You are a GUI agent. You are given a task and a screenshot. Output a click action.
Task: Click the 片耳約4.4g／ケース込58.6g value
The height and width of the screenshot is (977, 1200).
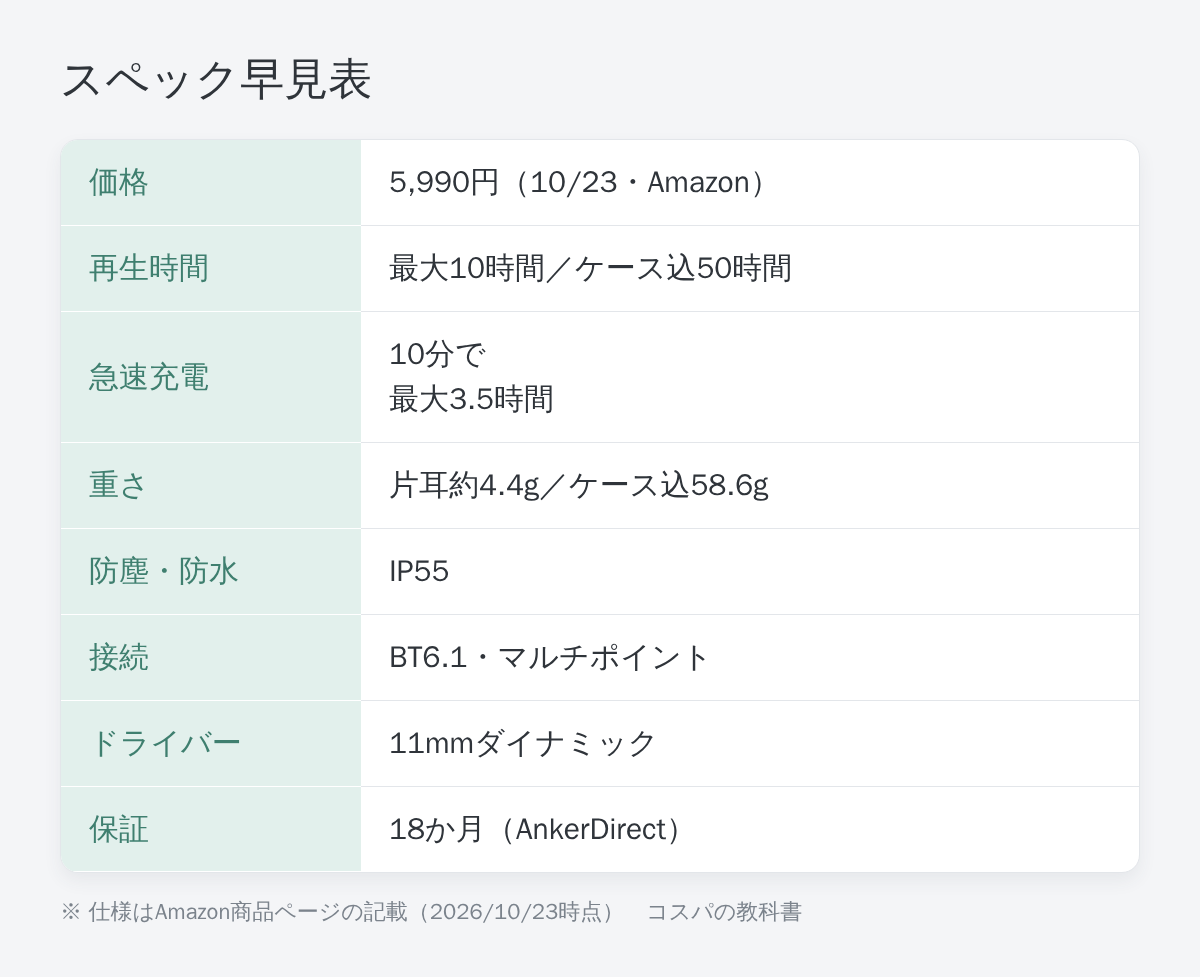coord(578,485)
